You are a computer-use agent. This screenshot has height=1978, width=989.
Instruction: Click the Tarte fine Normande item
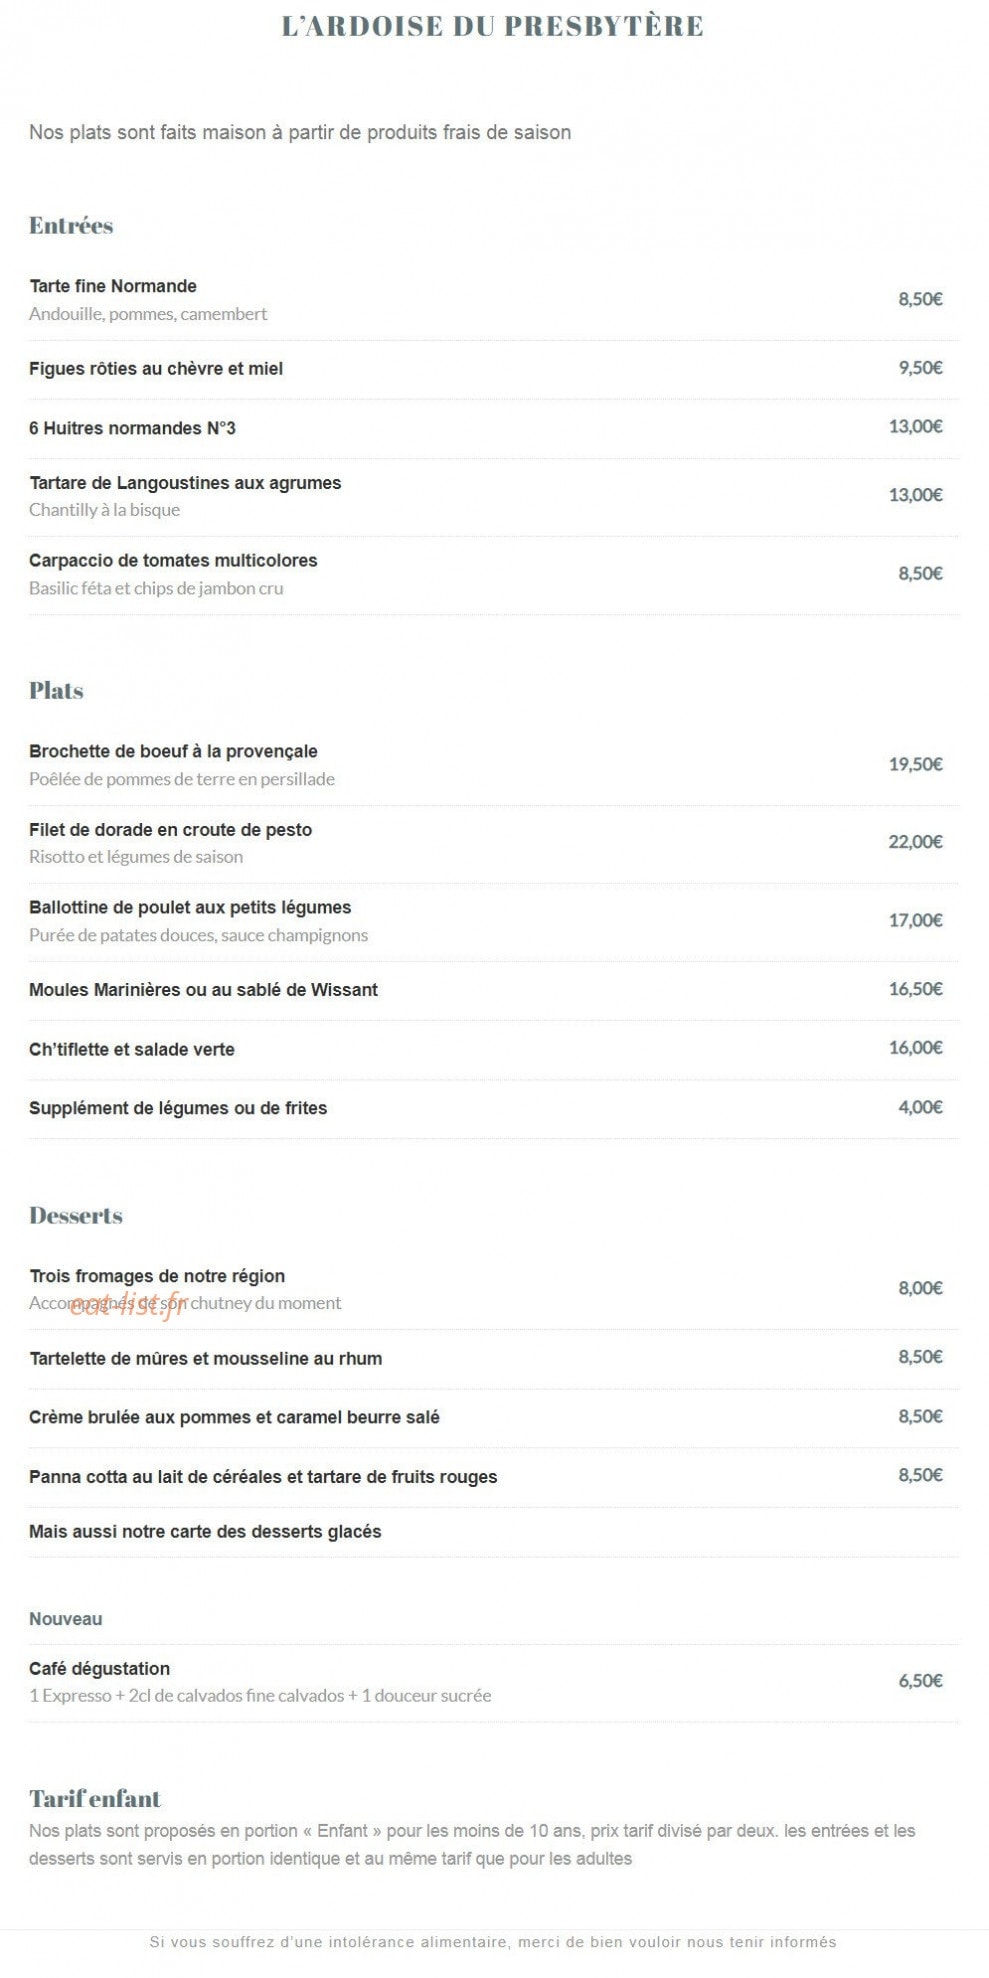(x=113, y=286)
